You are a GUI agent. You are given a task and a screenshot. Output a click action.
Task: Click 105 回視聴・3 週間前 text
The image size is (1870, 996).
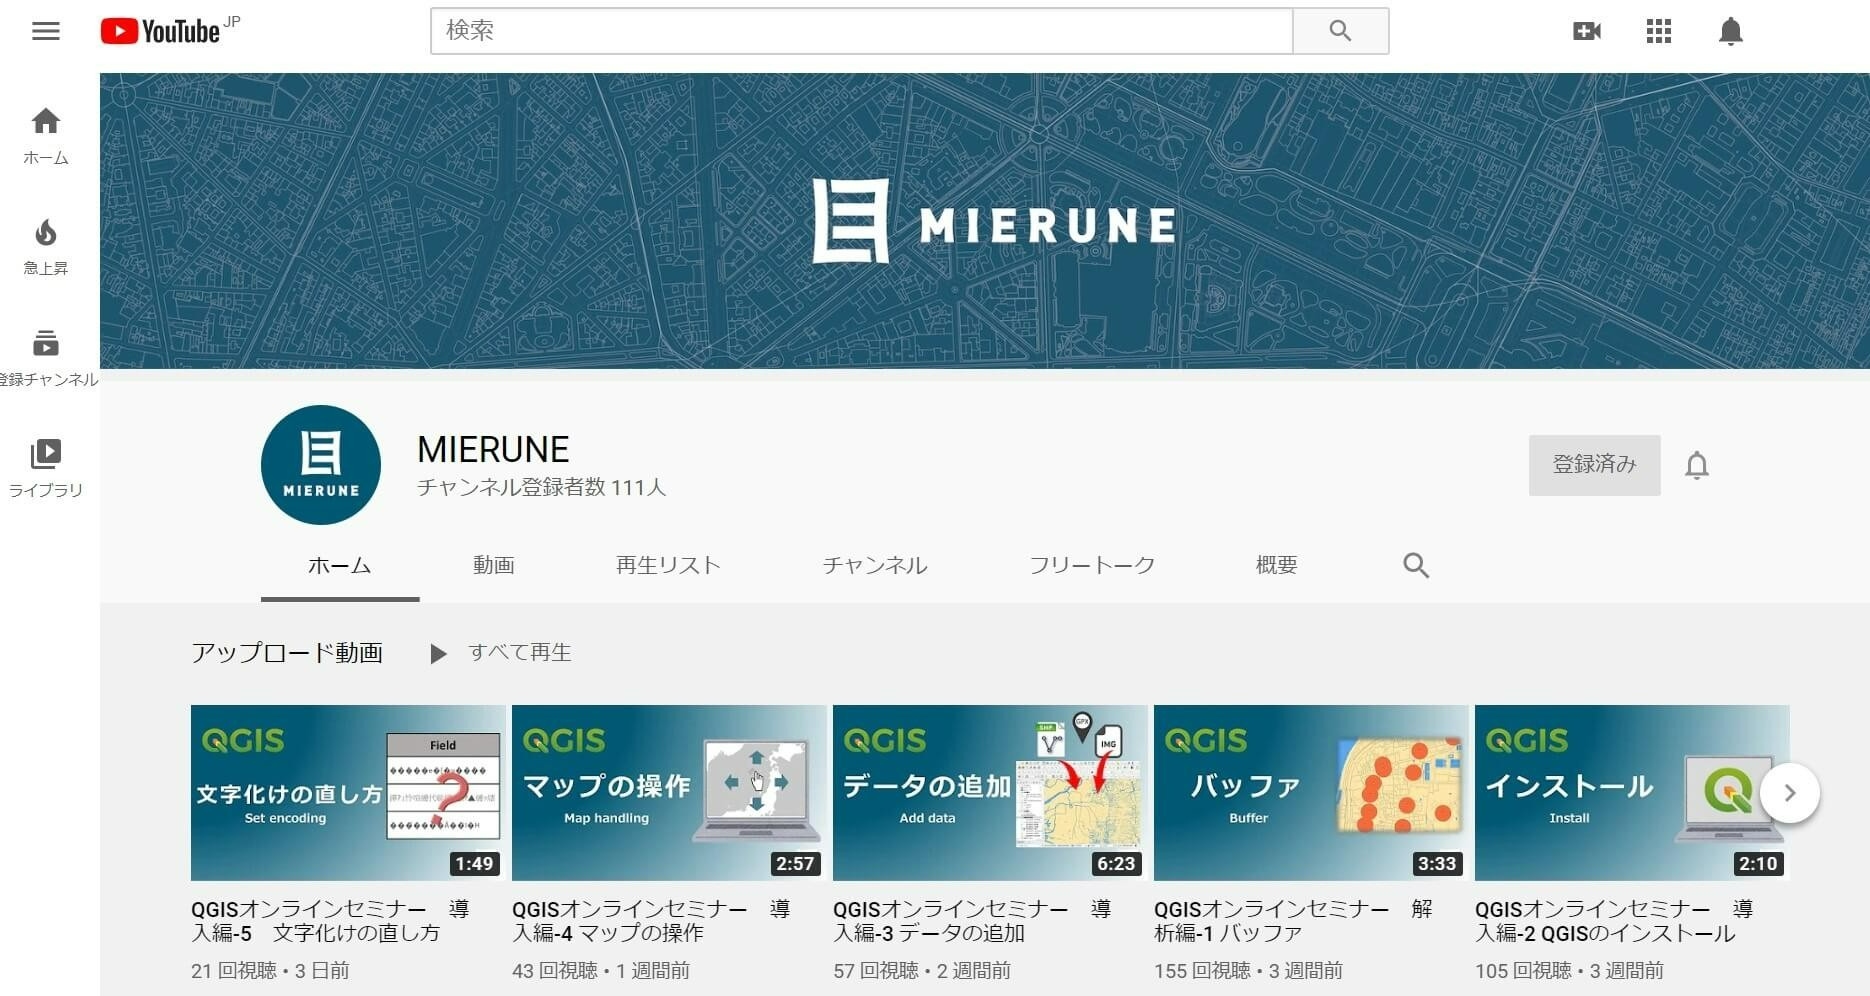pos(1569,971)
